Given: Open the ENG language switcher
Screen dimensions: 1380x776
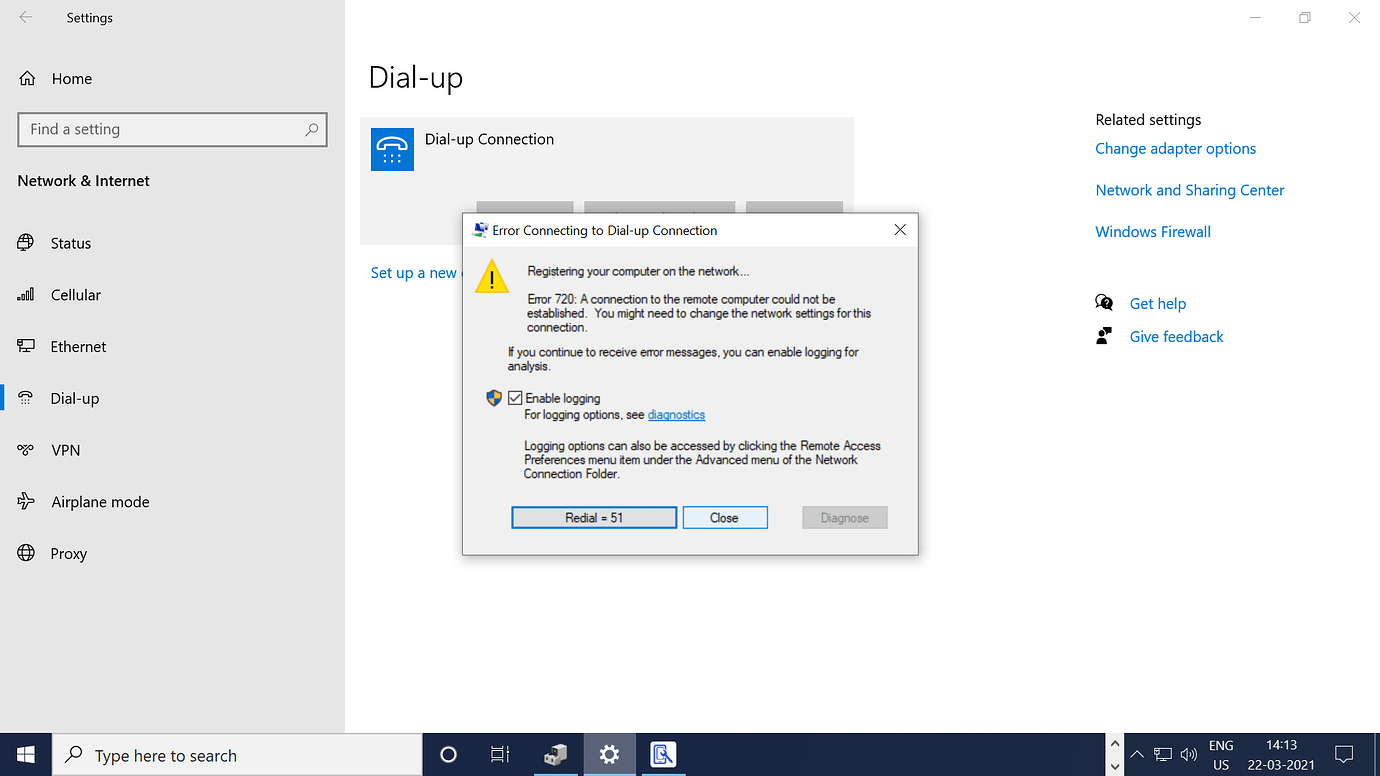Looking at the screenshot, I should [x=1221, y=754].
